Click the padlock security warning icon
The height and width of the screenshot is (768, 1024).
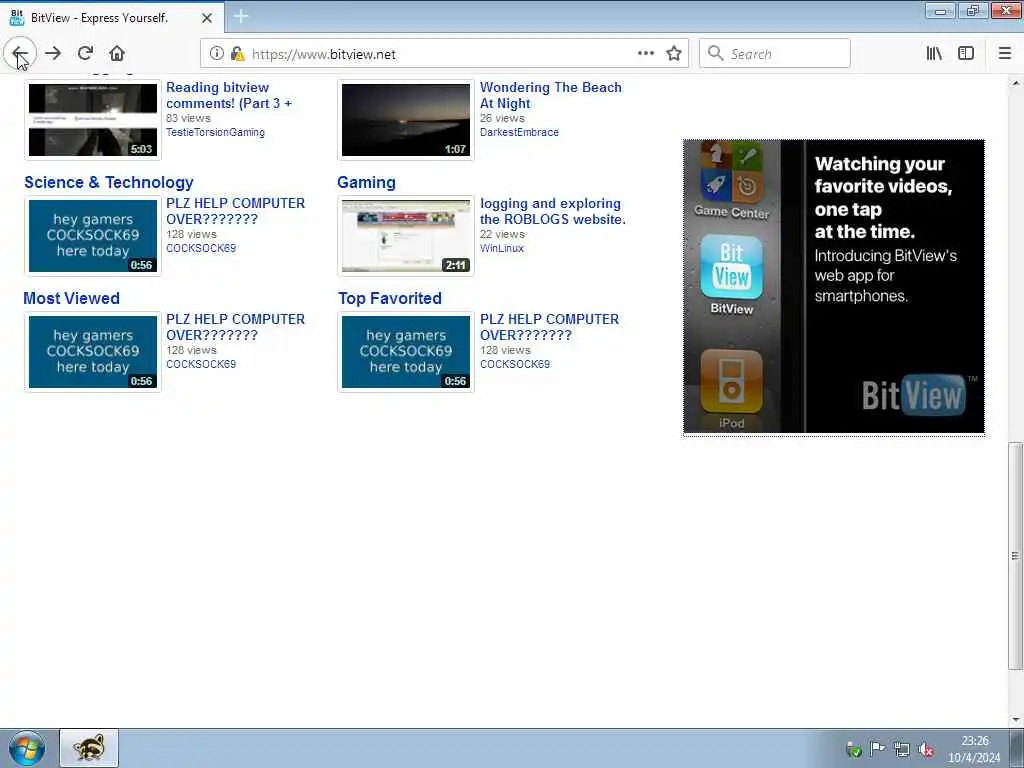click(x=237, y=54)
